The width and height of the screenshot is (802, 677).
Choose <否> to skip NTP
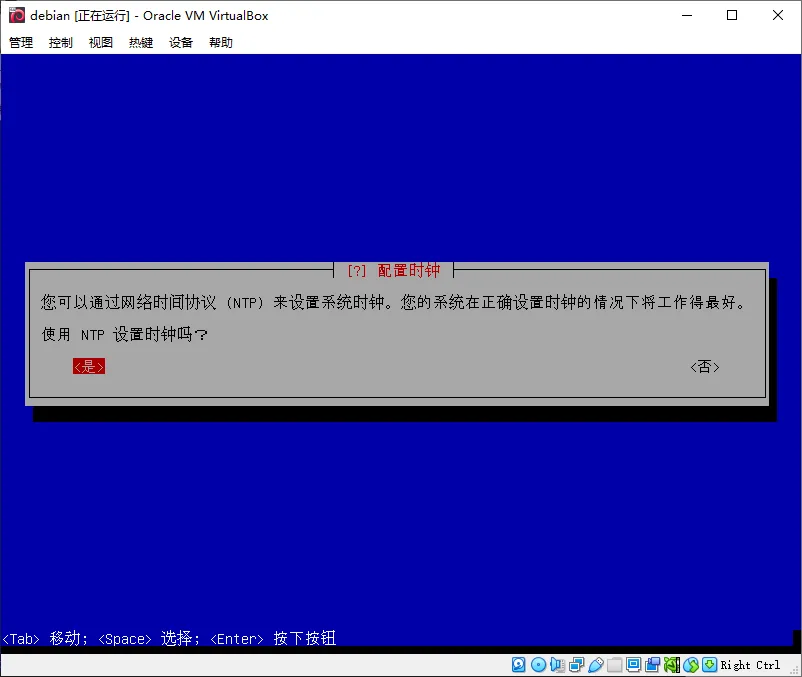(x=705, y=367)
